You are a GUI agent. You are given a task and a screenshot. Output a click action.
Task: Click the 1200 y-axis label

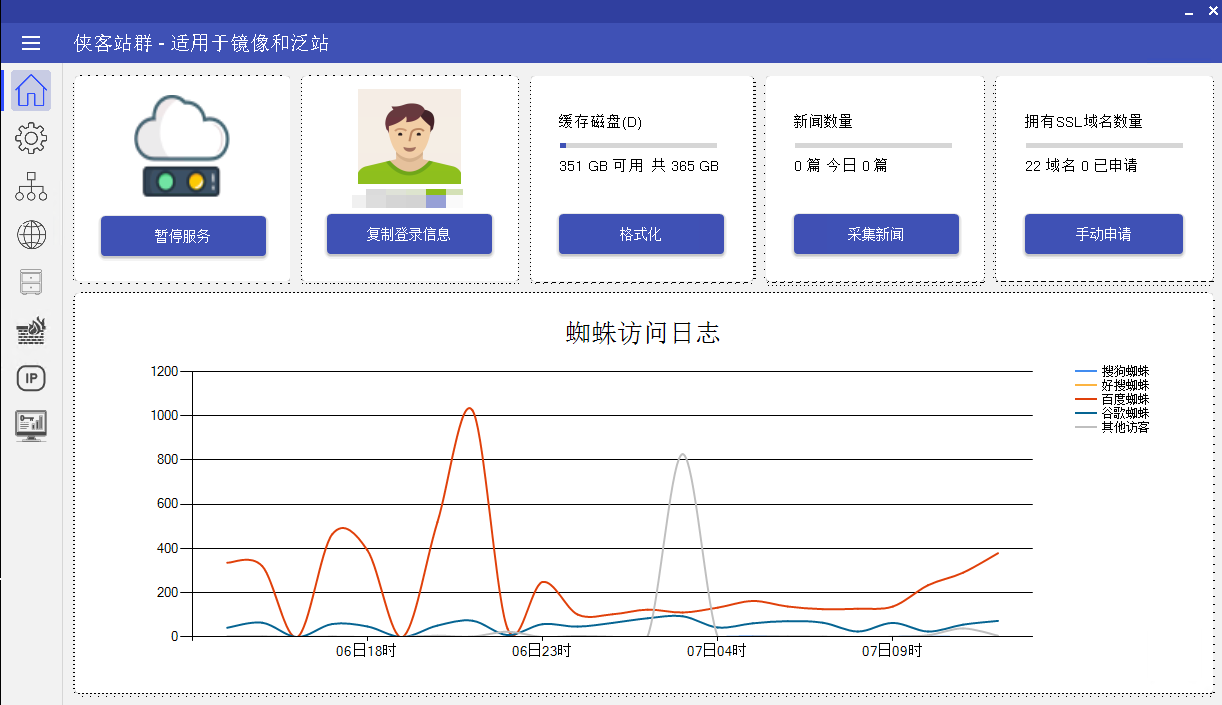(164, 372)
